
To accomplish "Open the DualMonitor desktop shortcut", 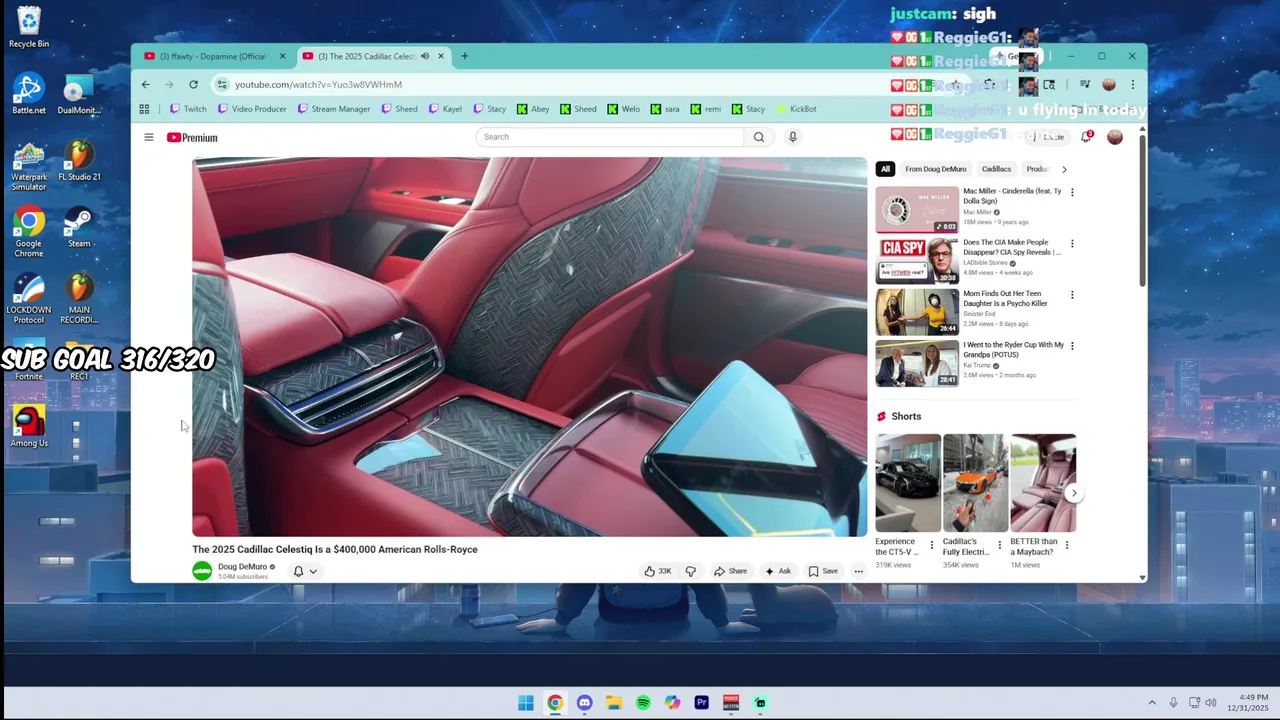I will 79,95.
